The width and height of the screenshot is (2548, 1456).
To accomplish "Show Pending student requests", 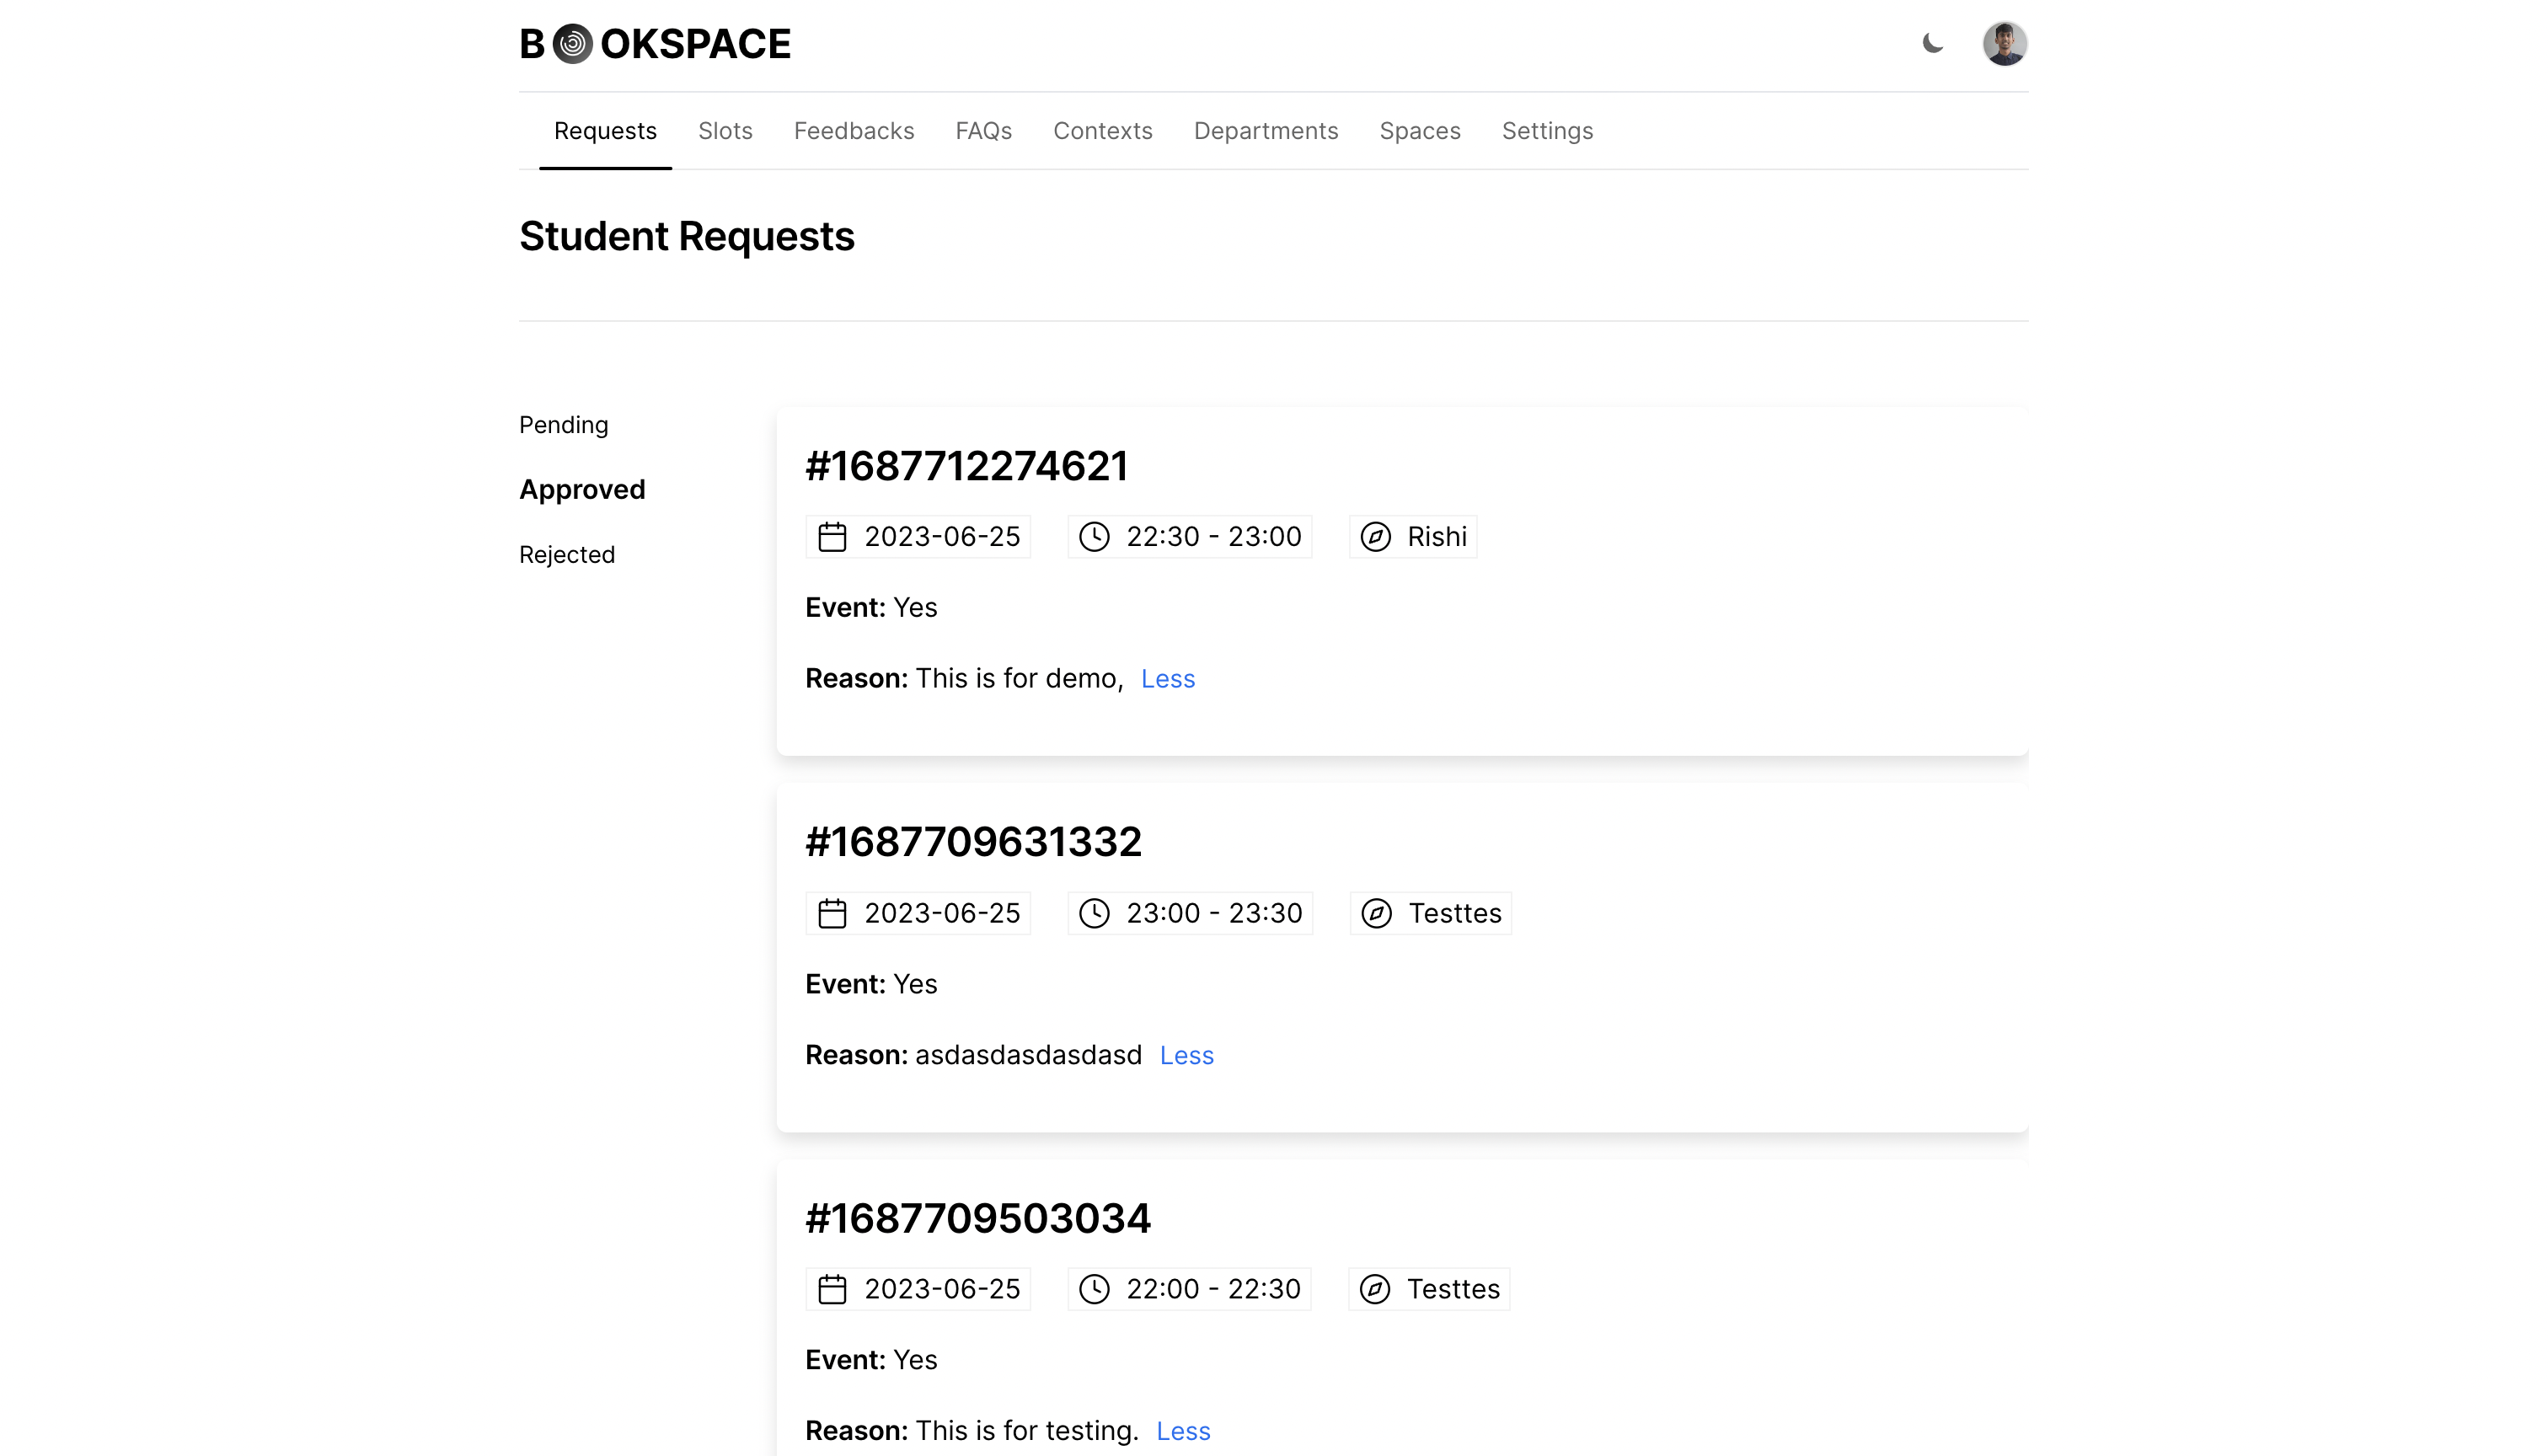I will [563, 425].
